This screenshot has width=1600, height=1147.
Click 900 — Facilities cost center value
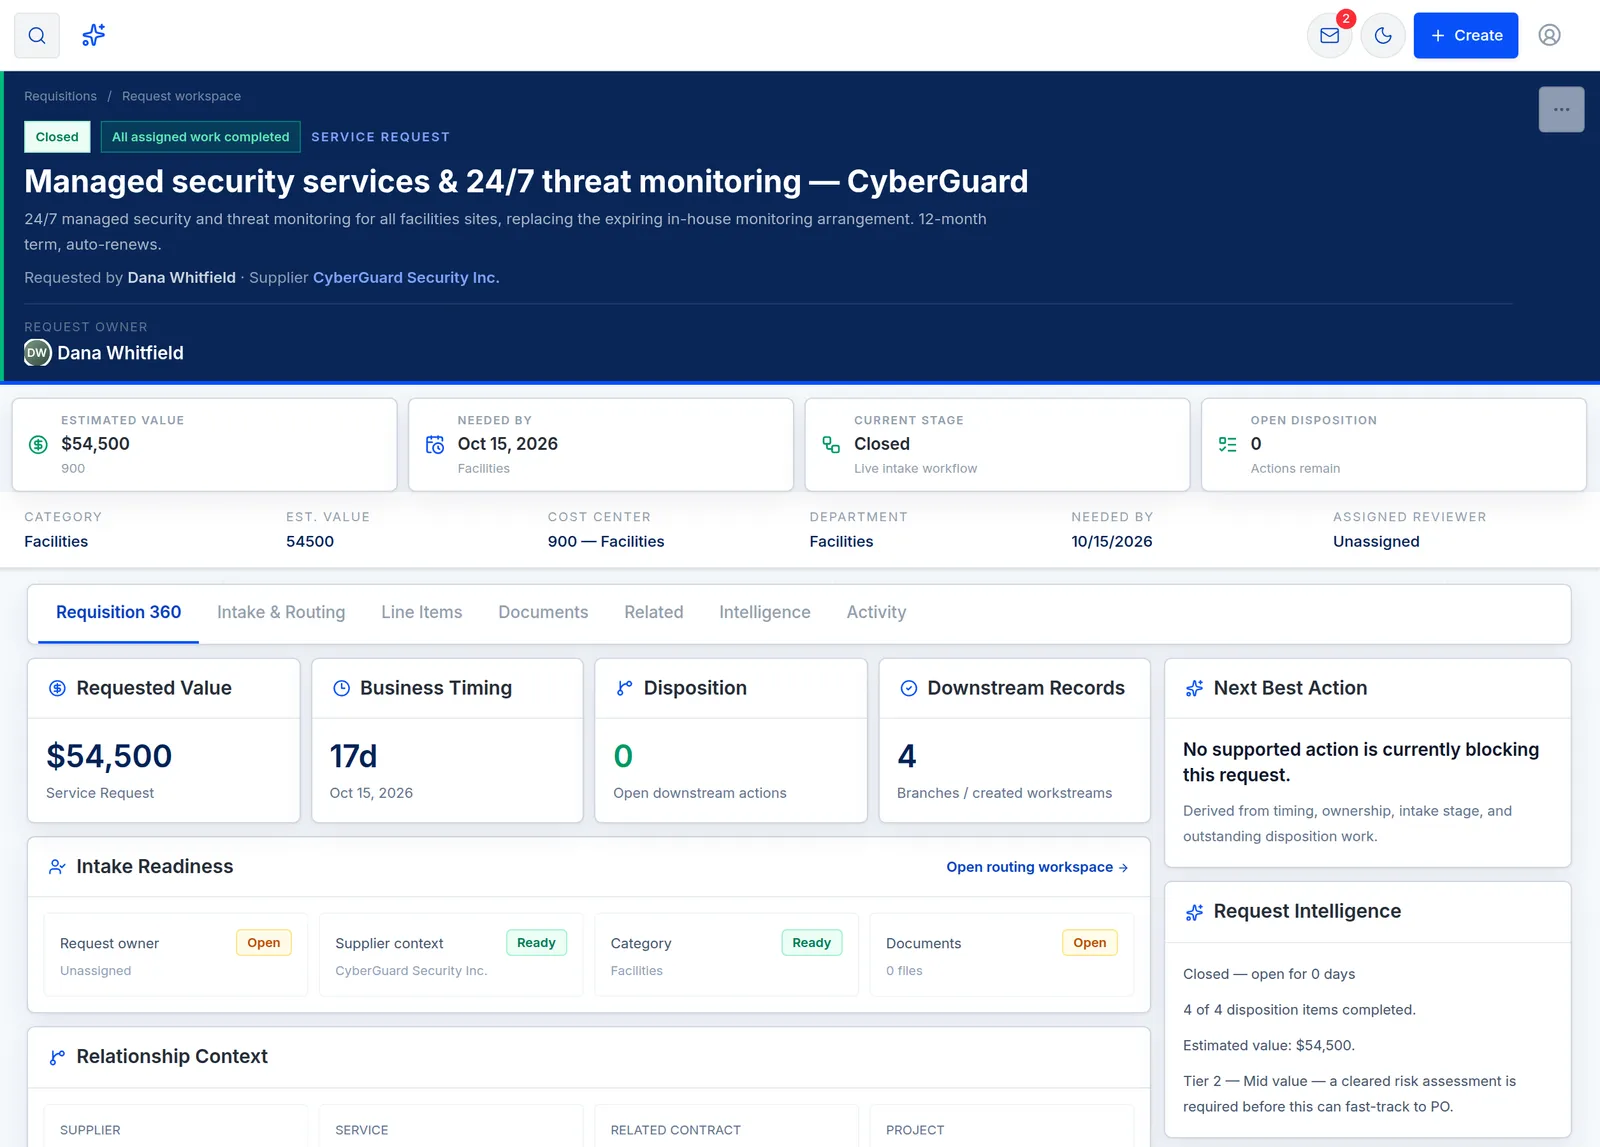click(606, 542)
